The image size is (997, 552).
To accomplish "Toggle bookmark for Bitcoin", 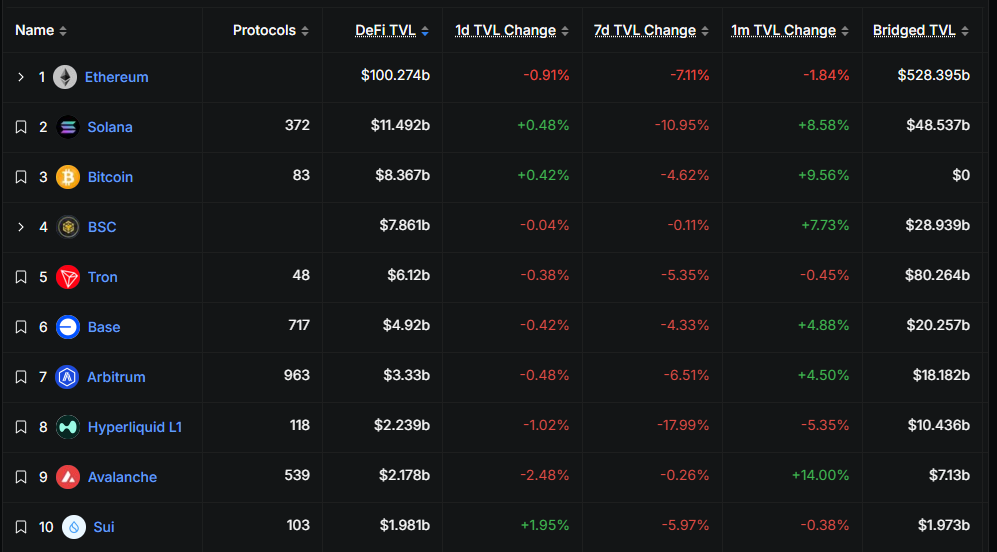I will point(21,177).
